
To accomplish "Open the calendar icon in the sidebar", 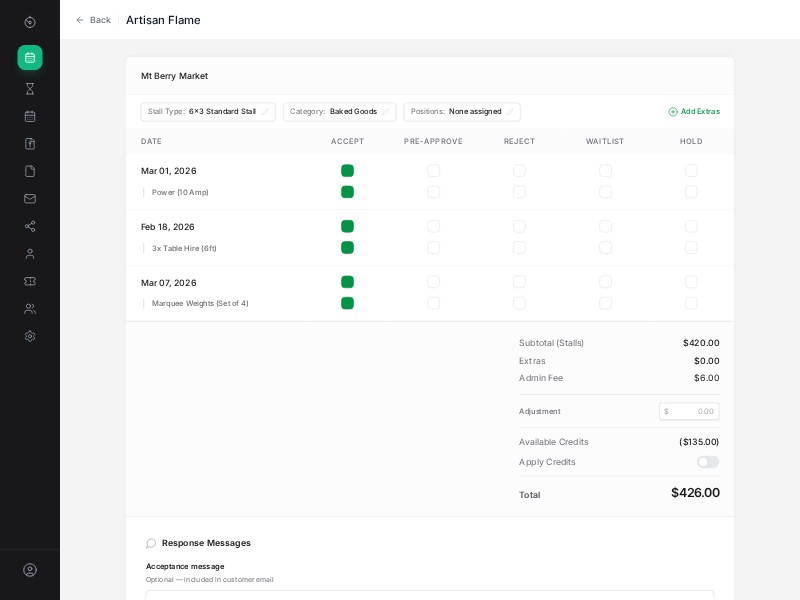I will [x=30, y=116].
